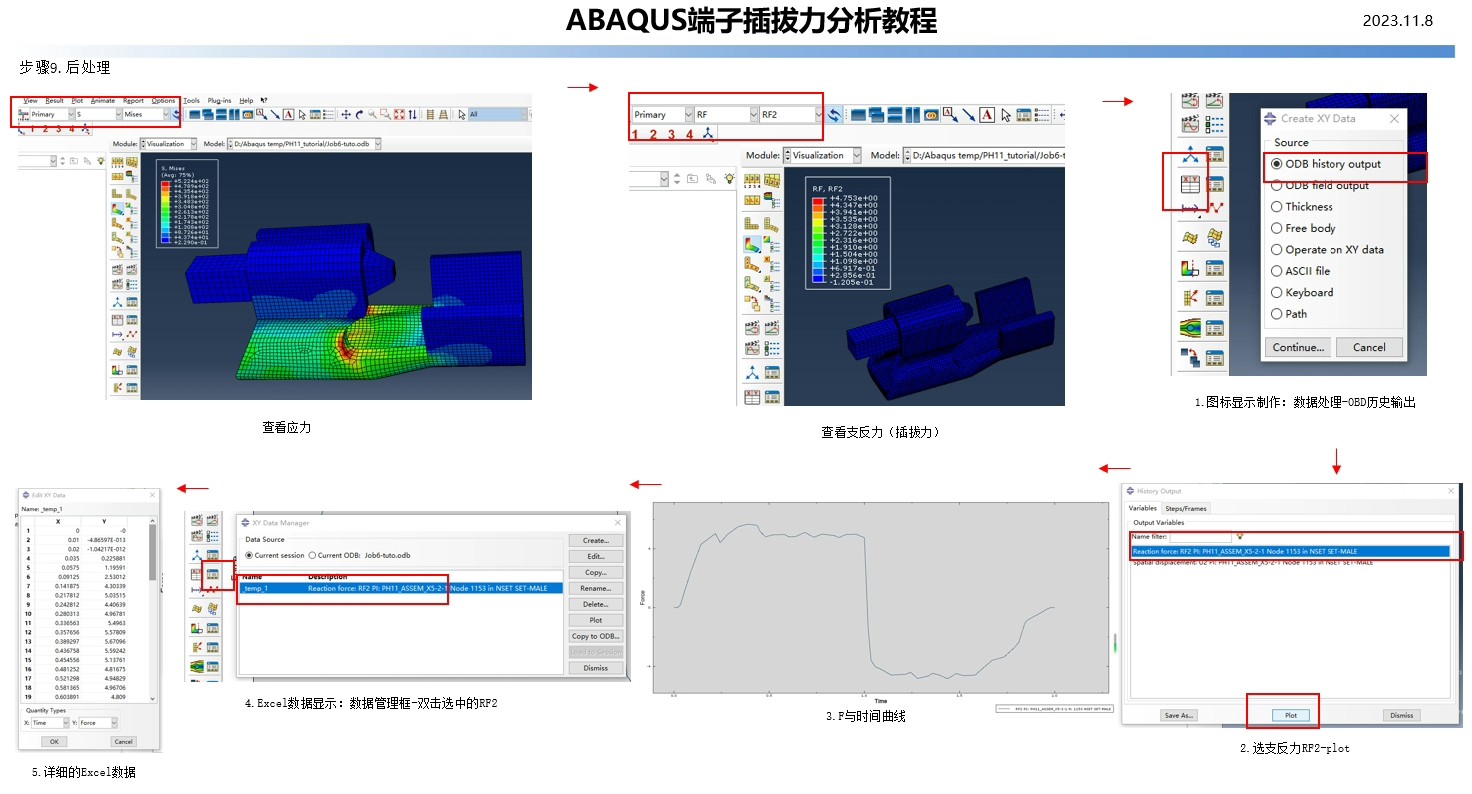This screenshot has height=794, width=1472.
Task: Open the Report menu
Action: coord(133,101)
